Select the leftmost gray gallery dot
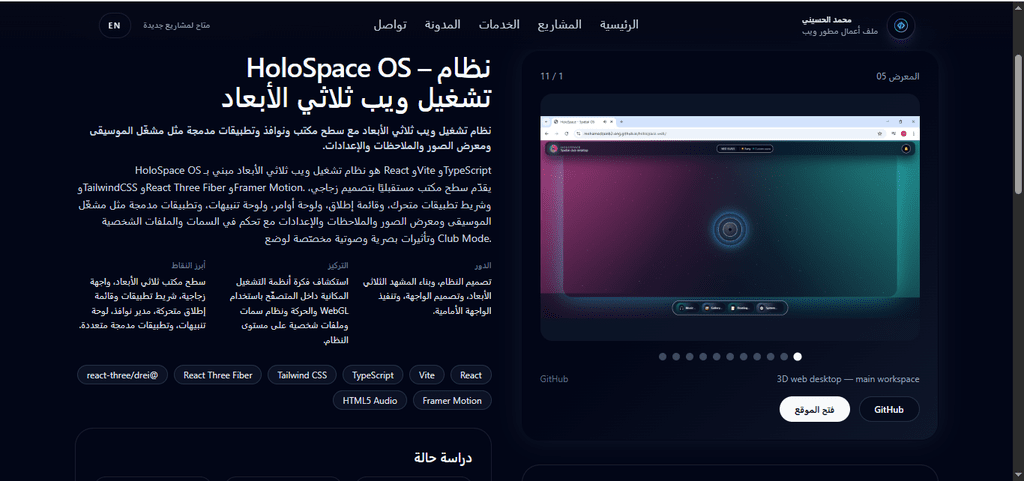 [x=662, y=356]
